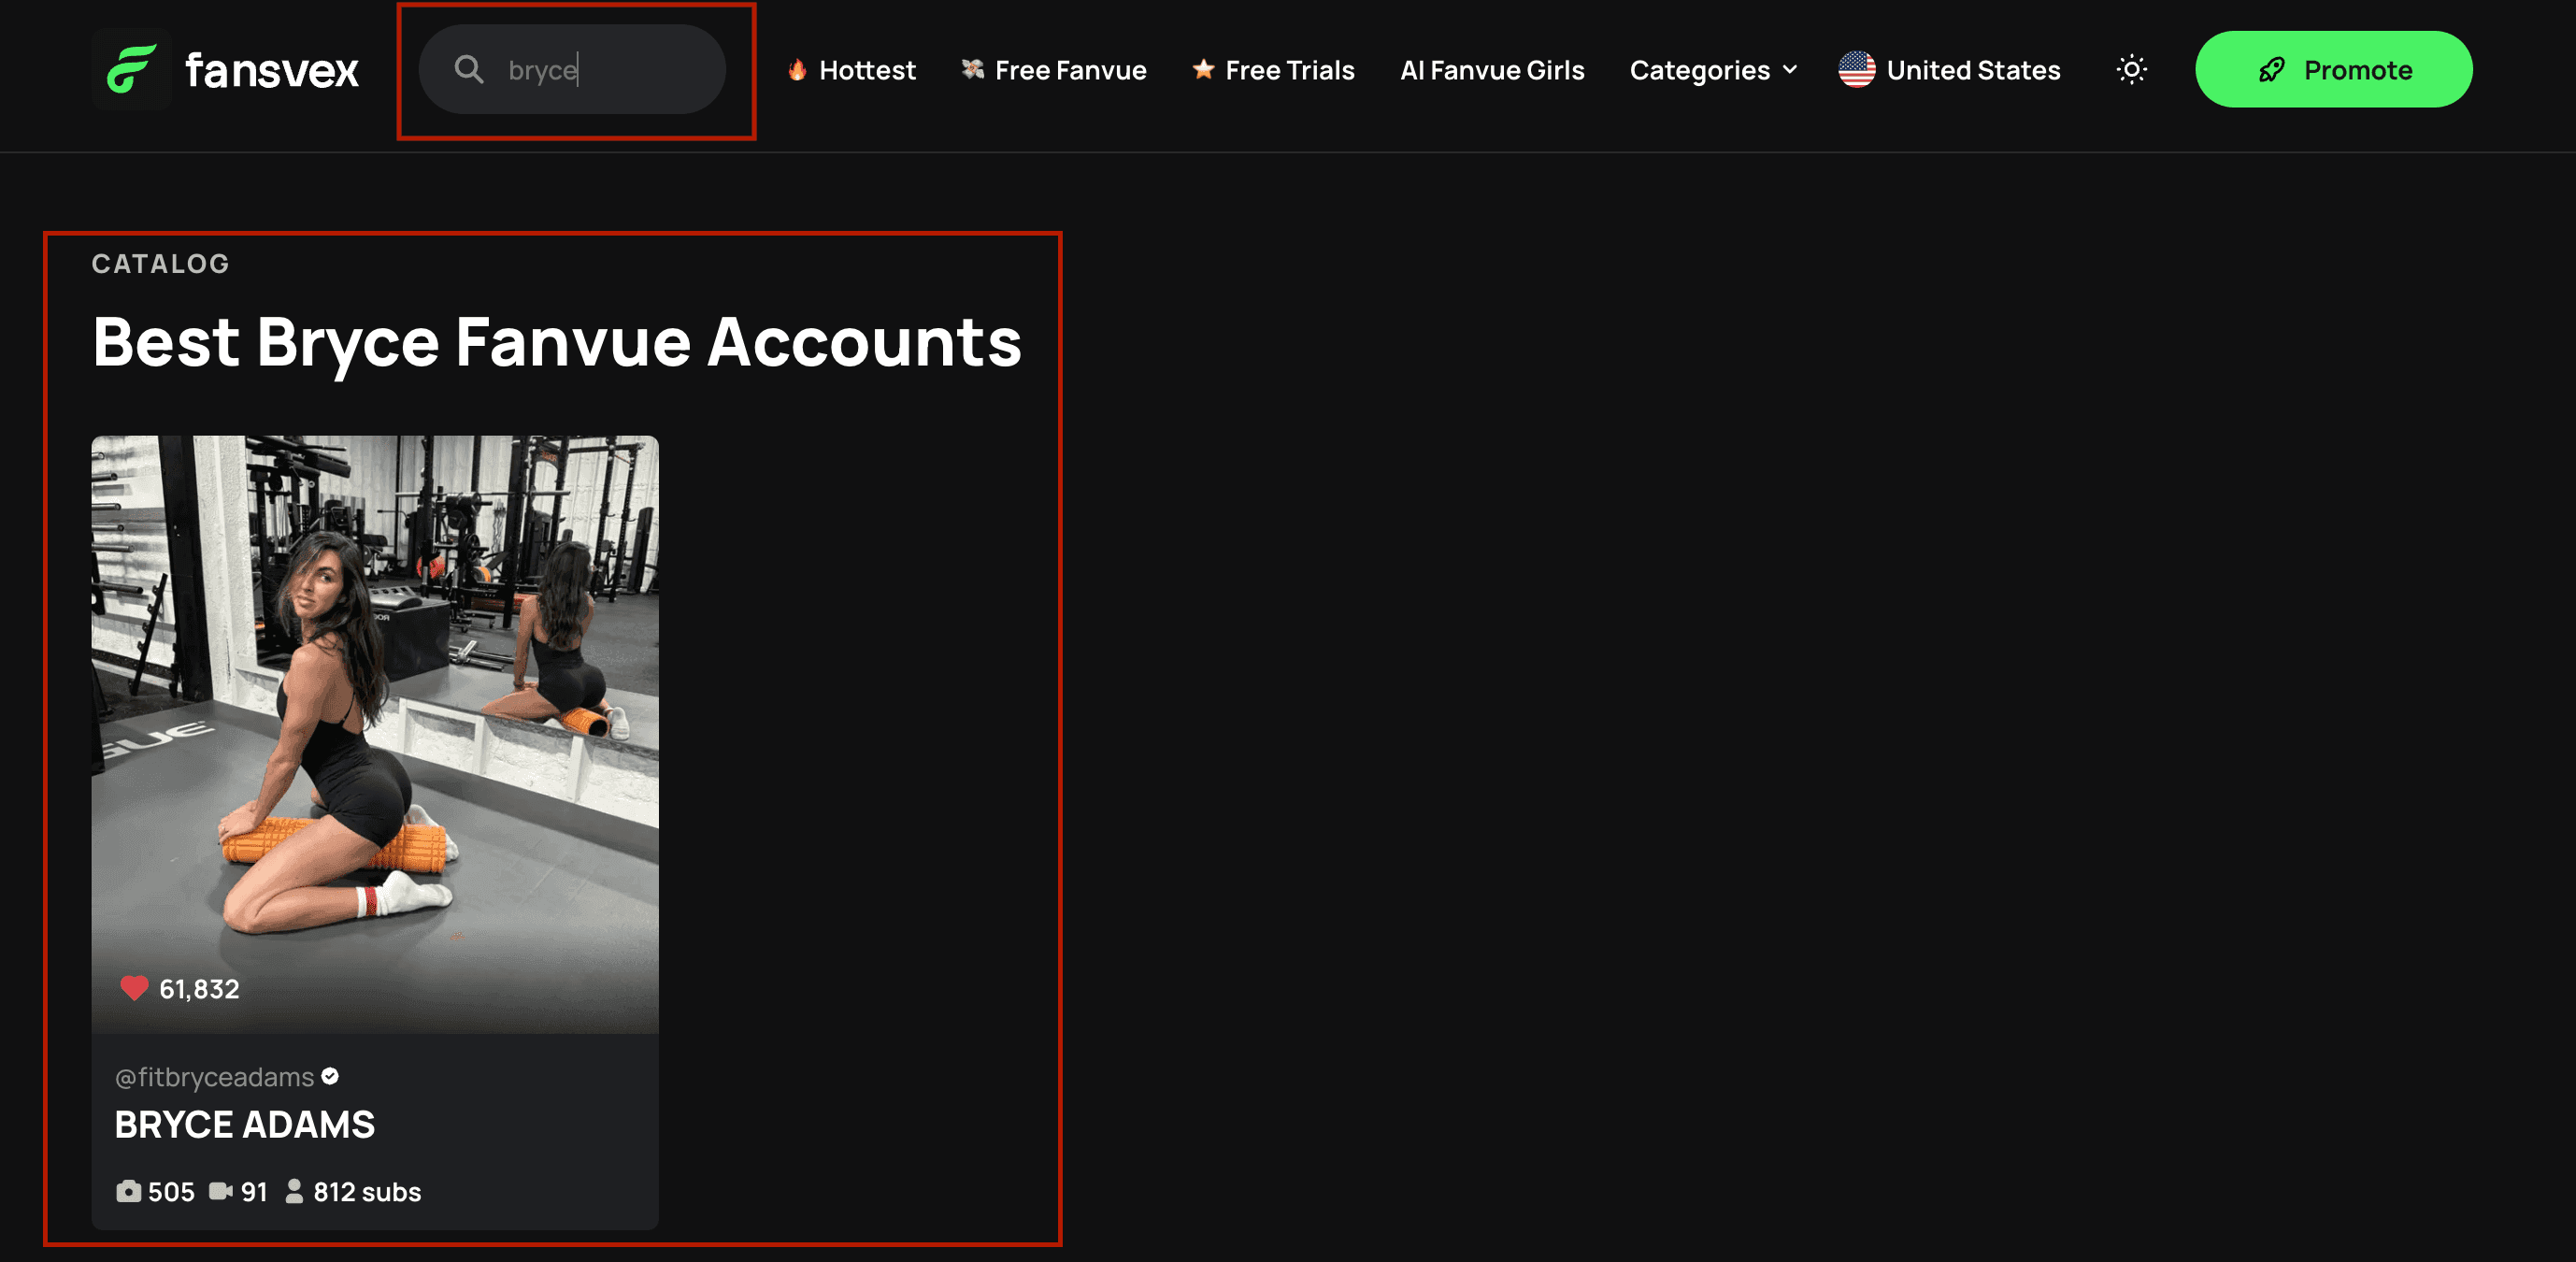Click the search magnifier icon
The height and width of the screenshot is (1262, 2576).
[468, 69]
